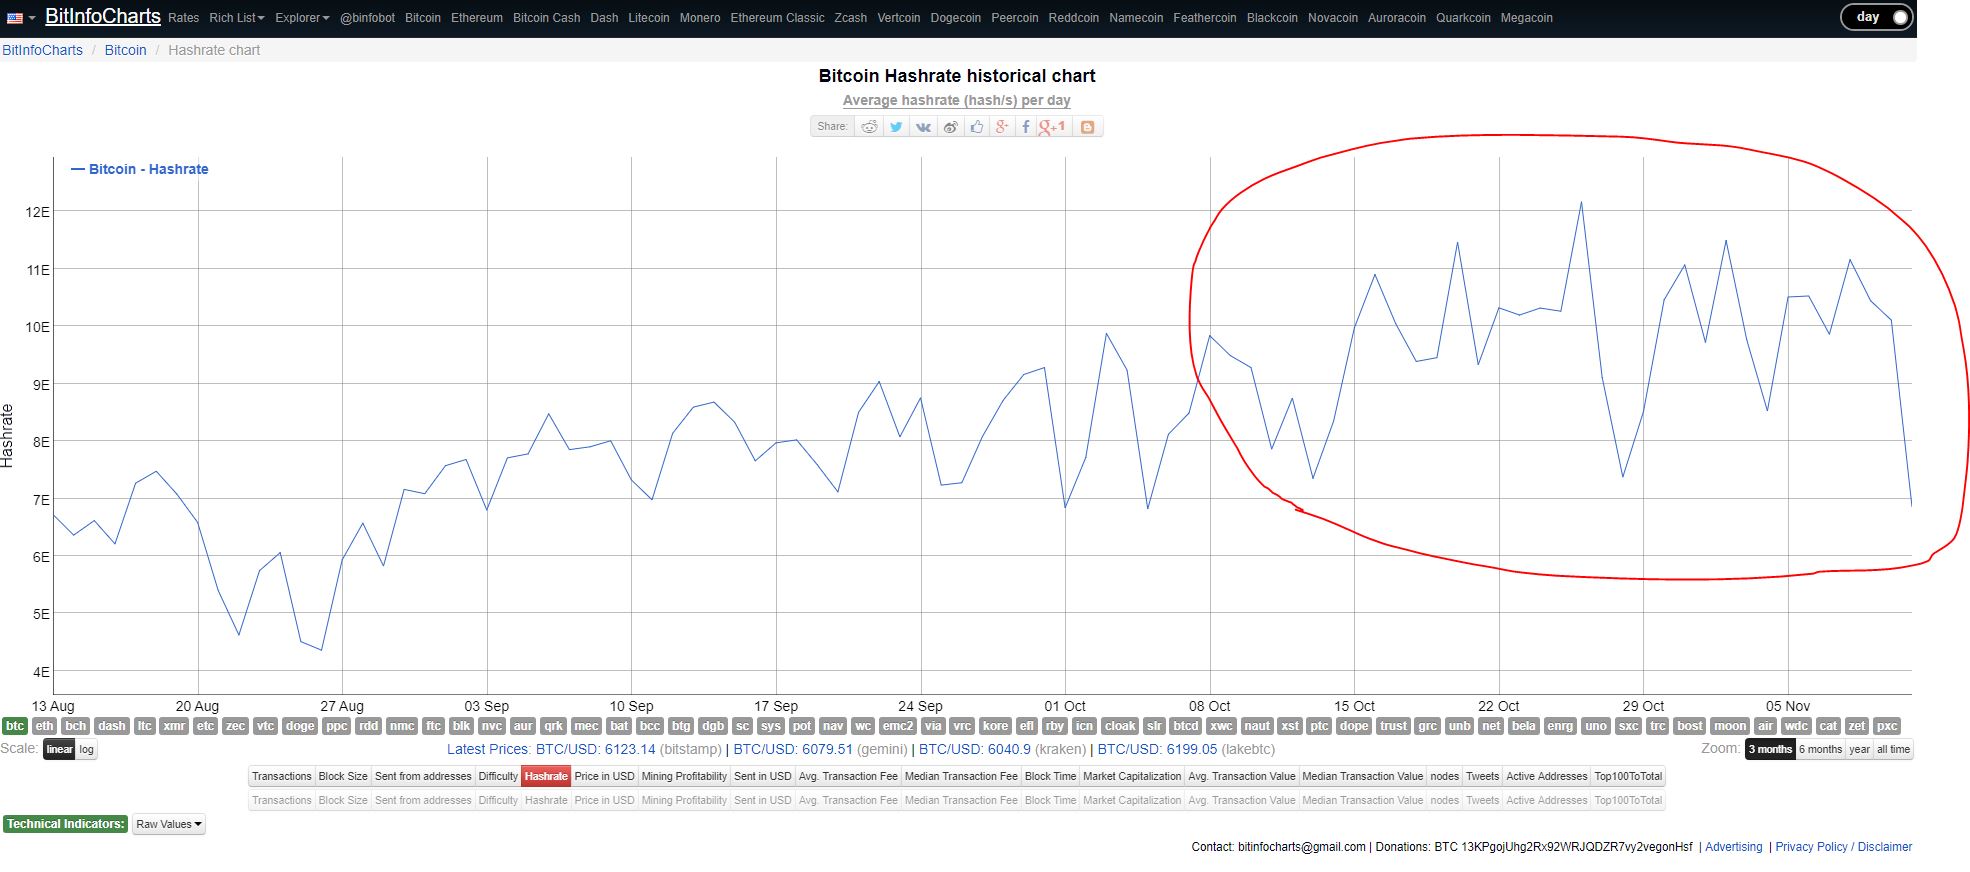This screenshot has width=1970, height=872.
Task: Select the Block Size tab in top row
Action: [343, 776]
